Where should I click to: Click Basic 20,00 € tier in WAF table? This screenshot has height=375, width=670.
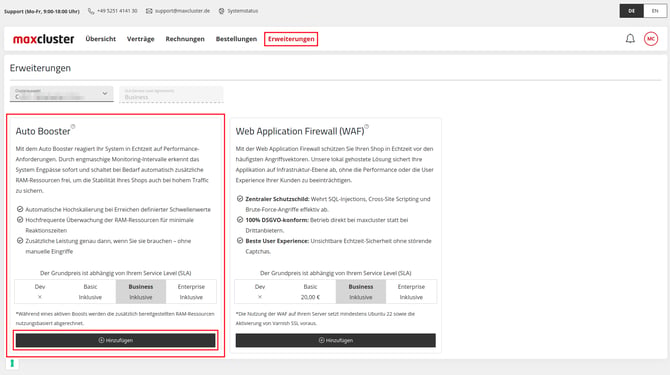point(310,292)
